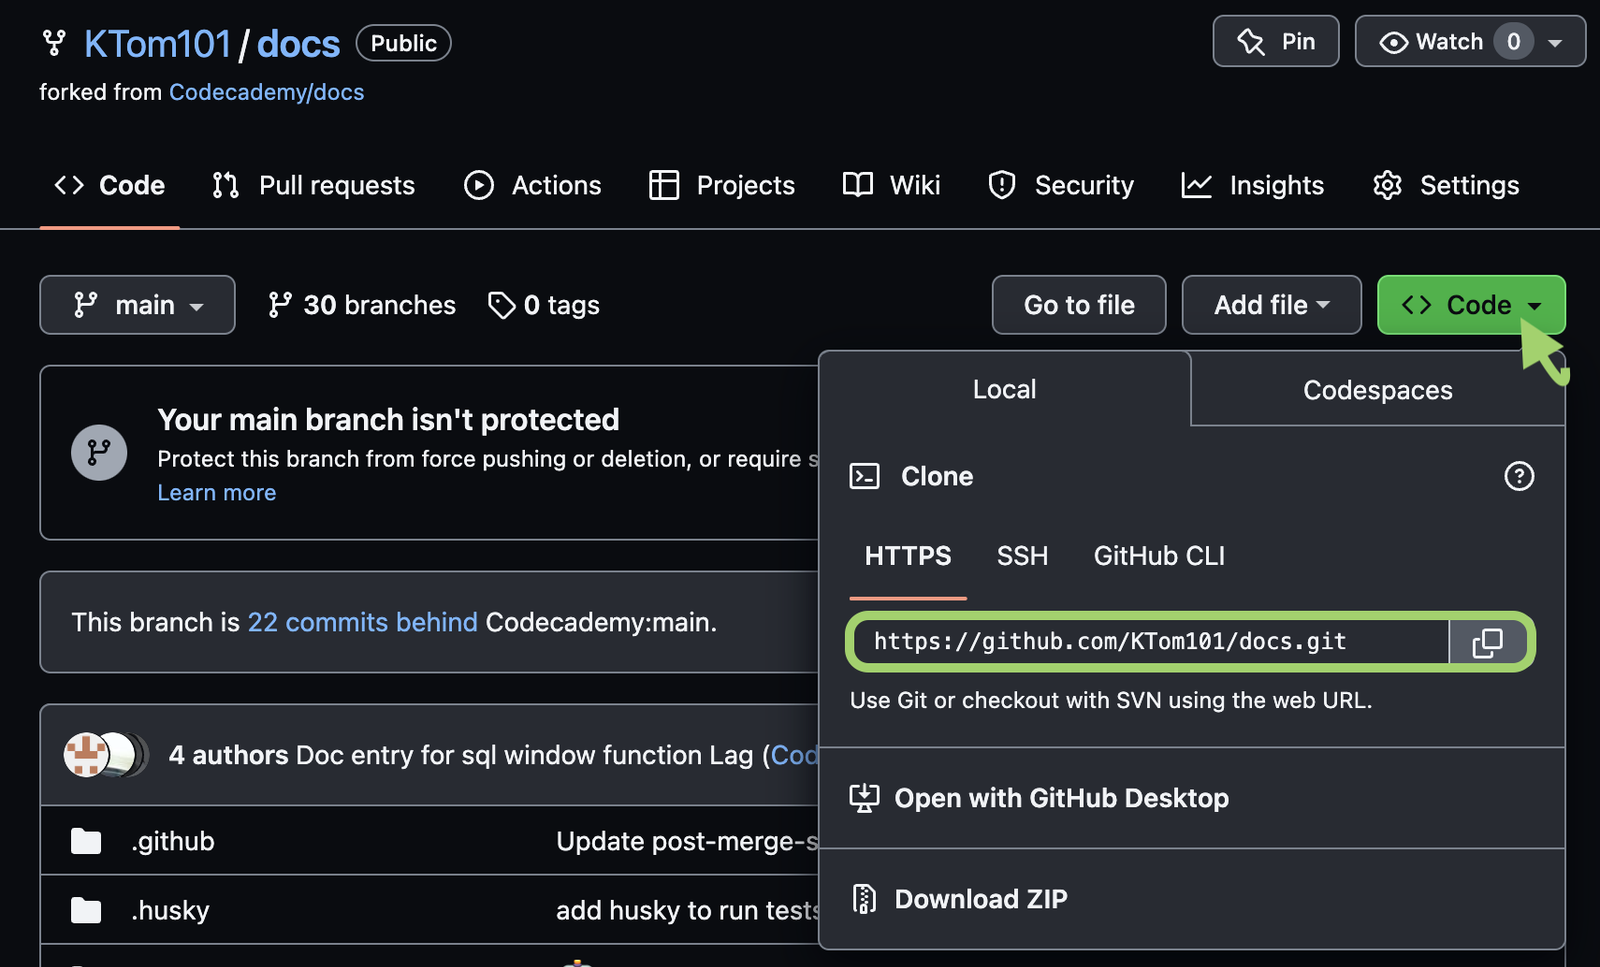1600x967 pixels.
Task: Open the .github folder icon
Action: [x=86, y=841]
